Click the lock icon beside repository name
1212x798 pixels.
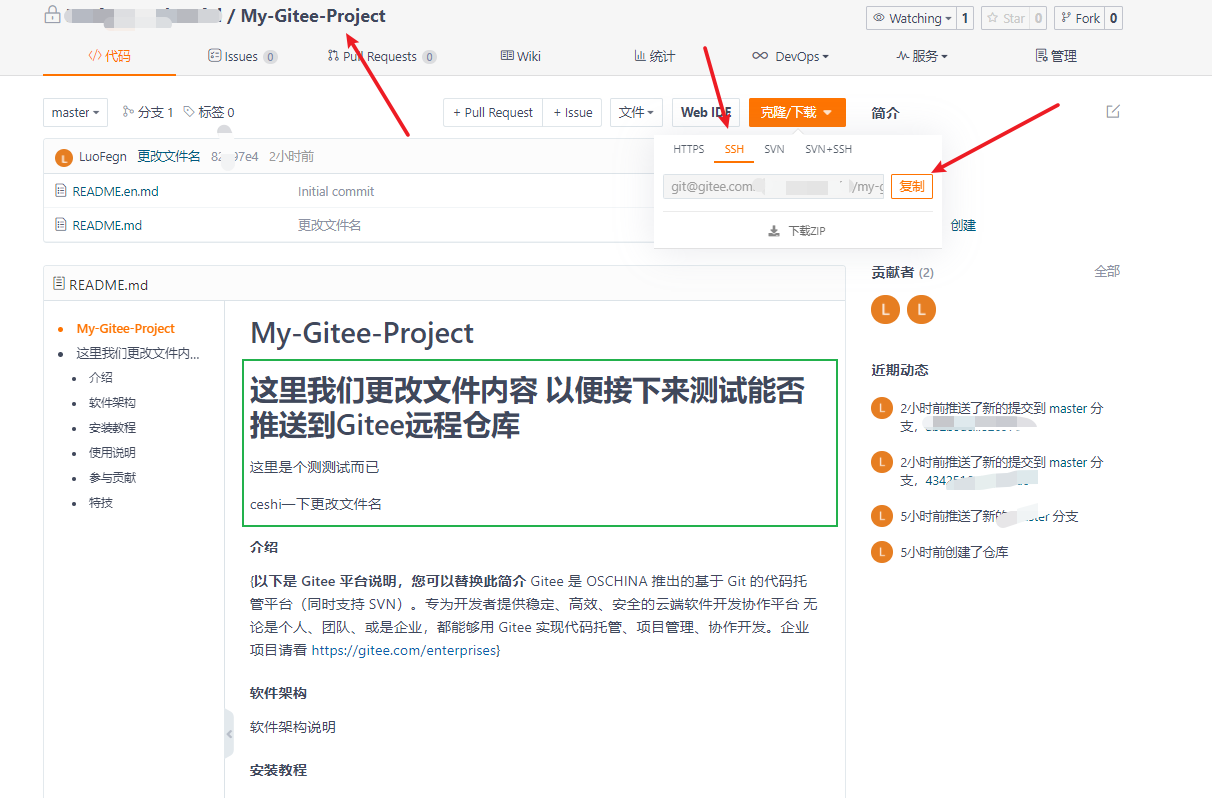52,15
